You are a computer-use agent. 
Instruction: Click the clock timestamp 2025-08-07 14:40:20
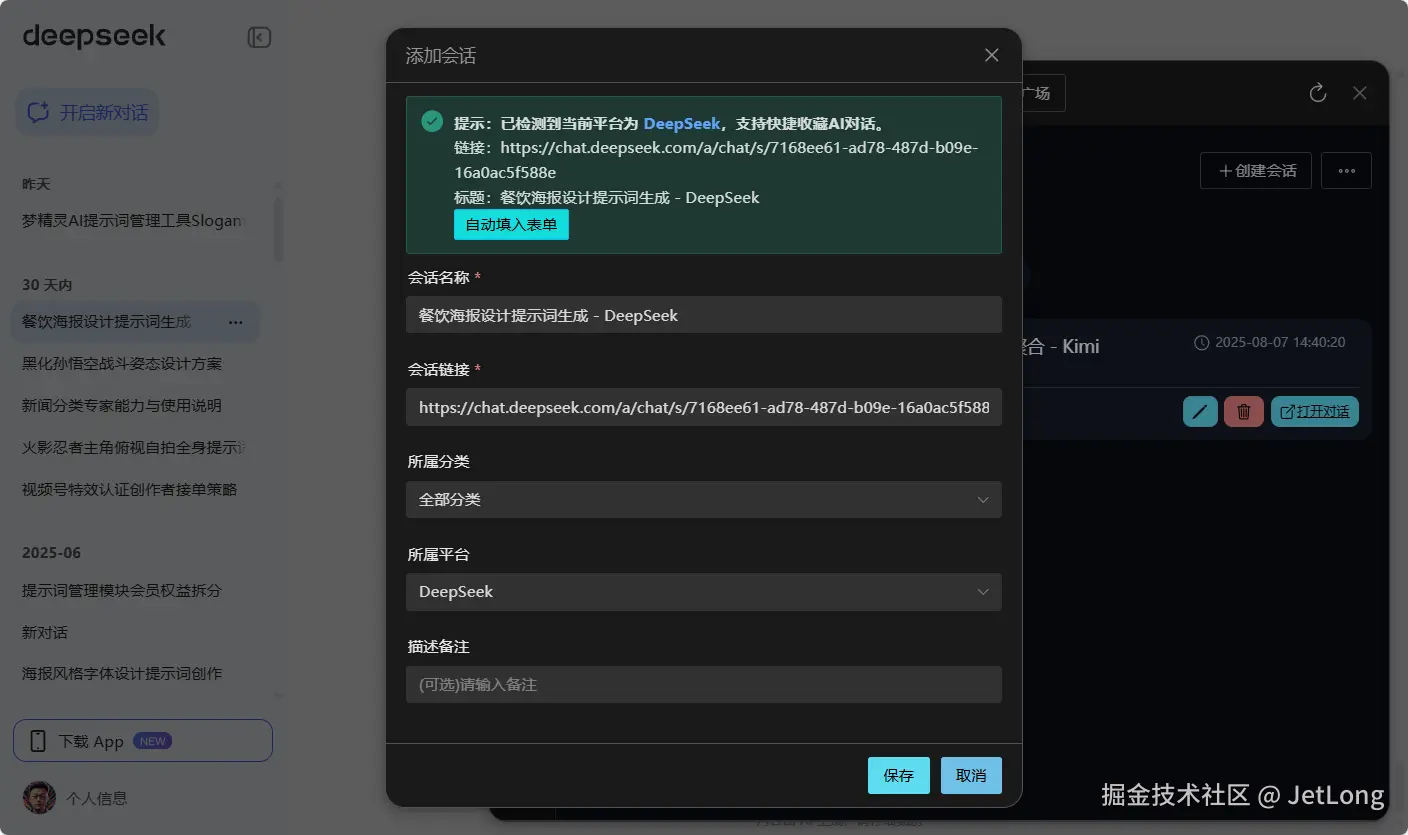1270,342
